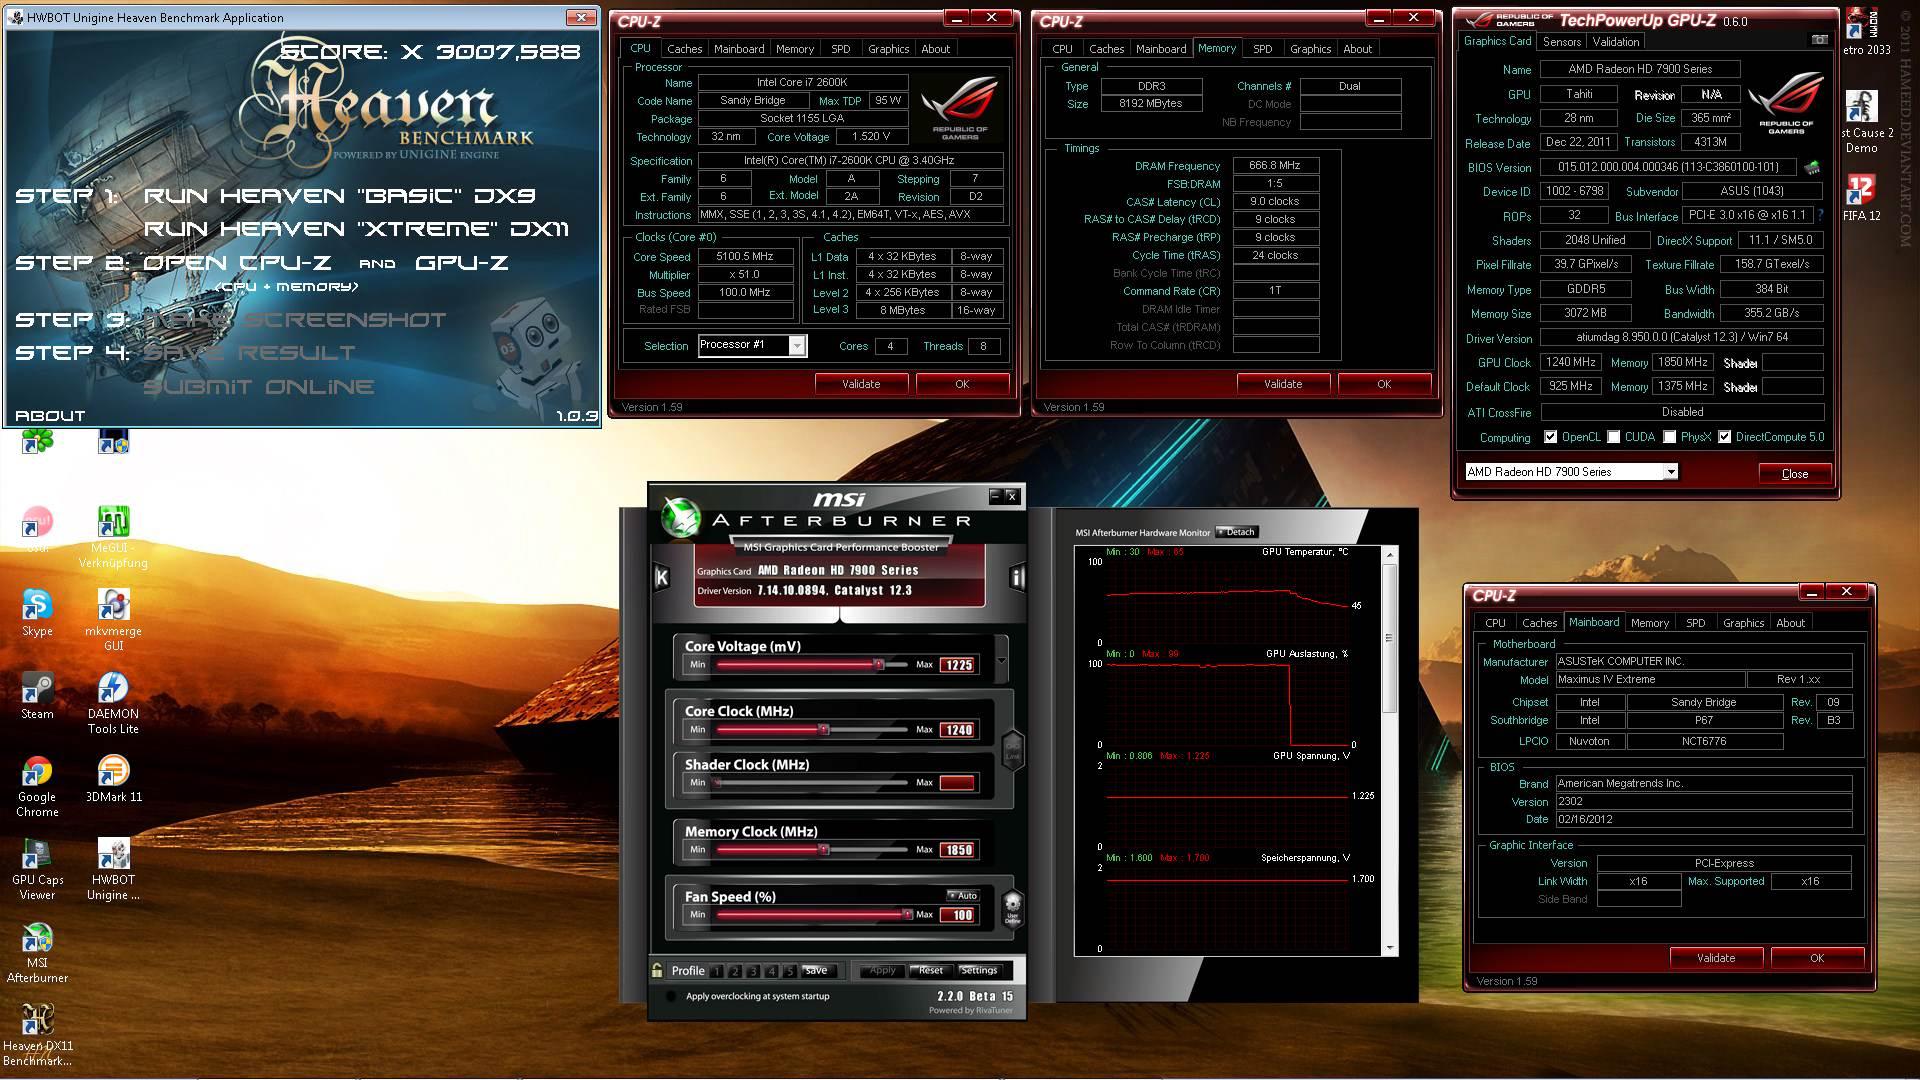The image size is (1920, 1080).
Task: Click the ROG logo in GPU-Z
Action: click(x=1785, y=105)
